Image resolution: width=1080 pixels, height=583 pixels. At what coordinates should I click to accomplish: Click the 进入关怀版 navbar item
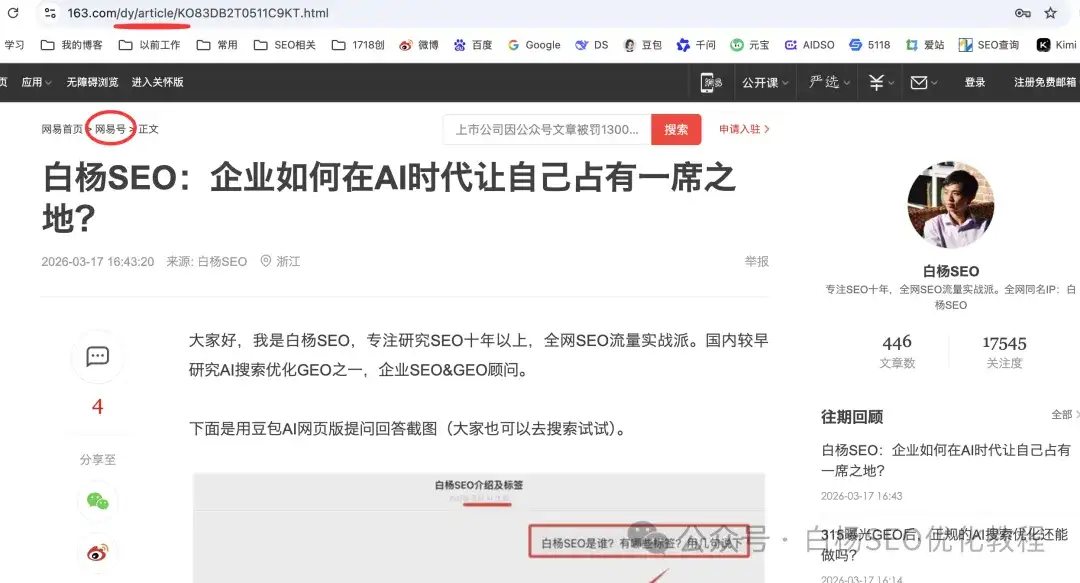(x=157, y=82)
